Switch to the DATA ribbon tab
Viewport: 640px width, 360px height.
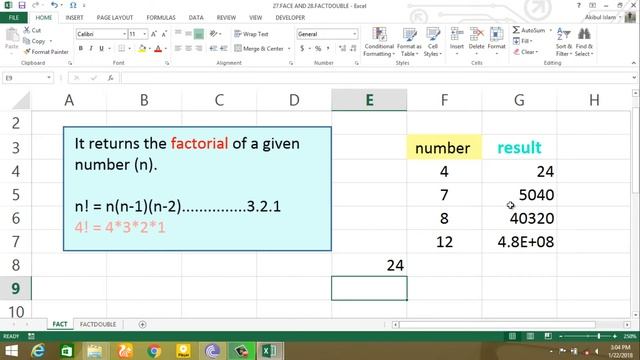[x=196, y=18]
